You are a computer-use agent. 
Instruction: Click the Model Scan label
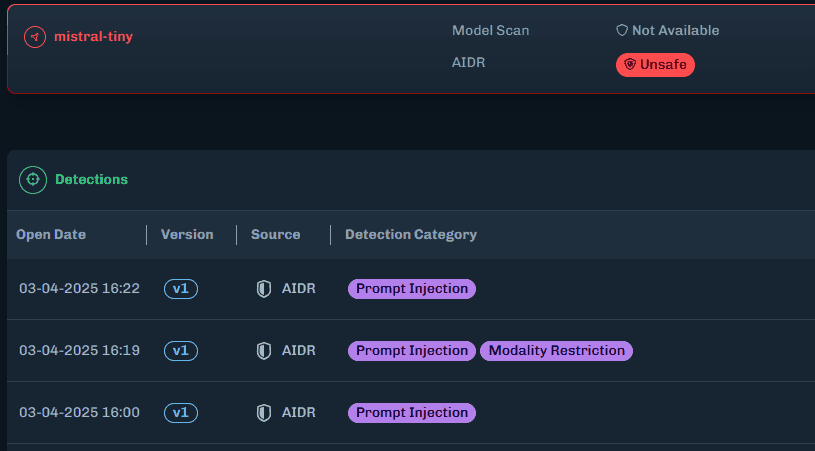490,31
